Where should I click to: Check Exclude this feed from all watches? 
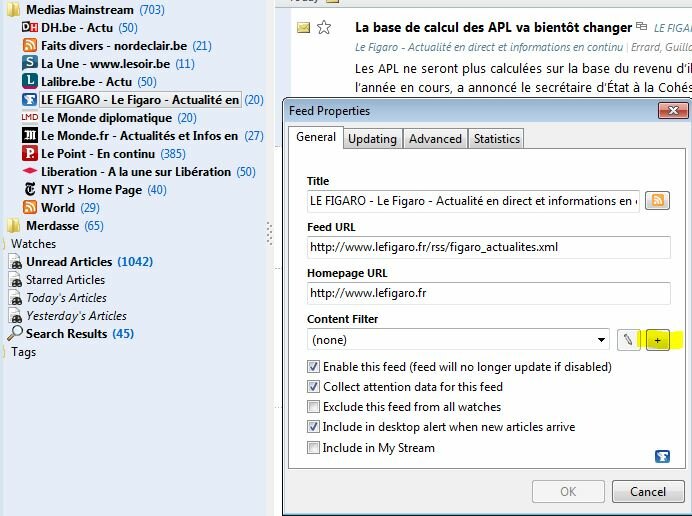tap(313, 407)
